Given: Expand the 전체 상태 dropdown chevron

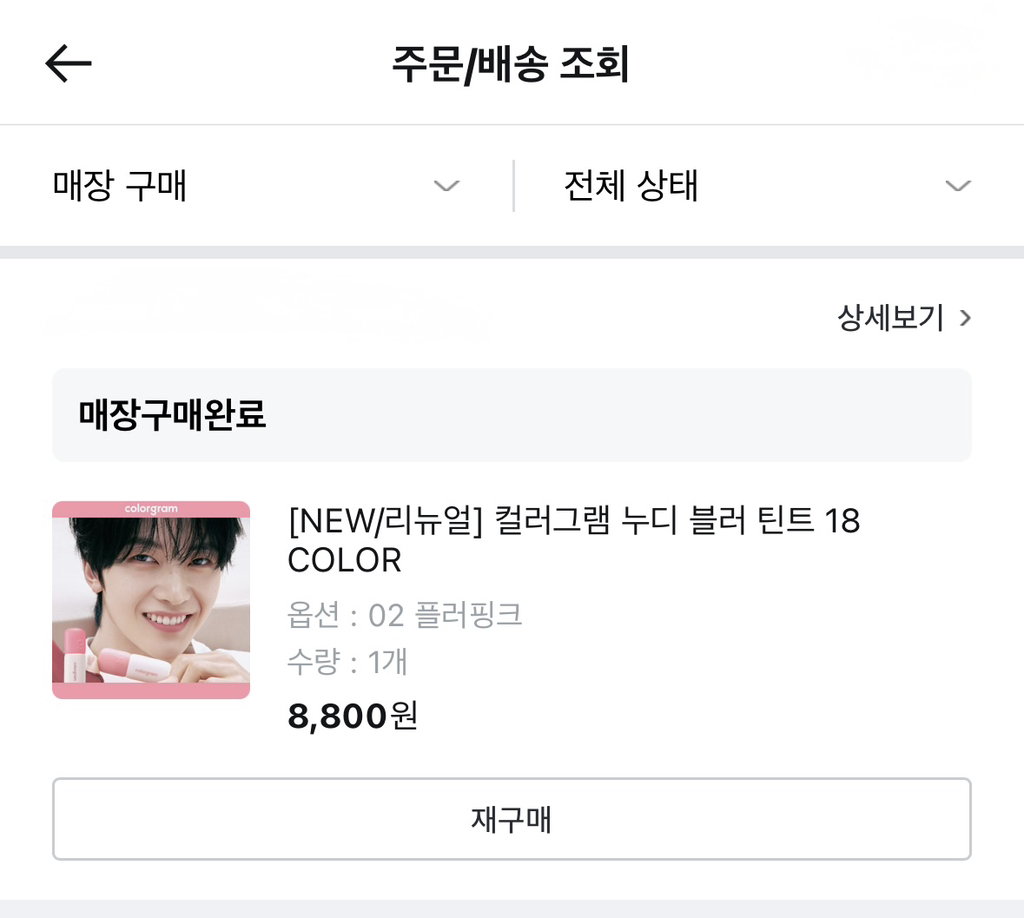Looking at the screenshot, I should click(x=957, y=186).
